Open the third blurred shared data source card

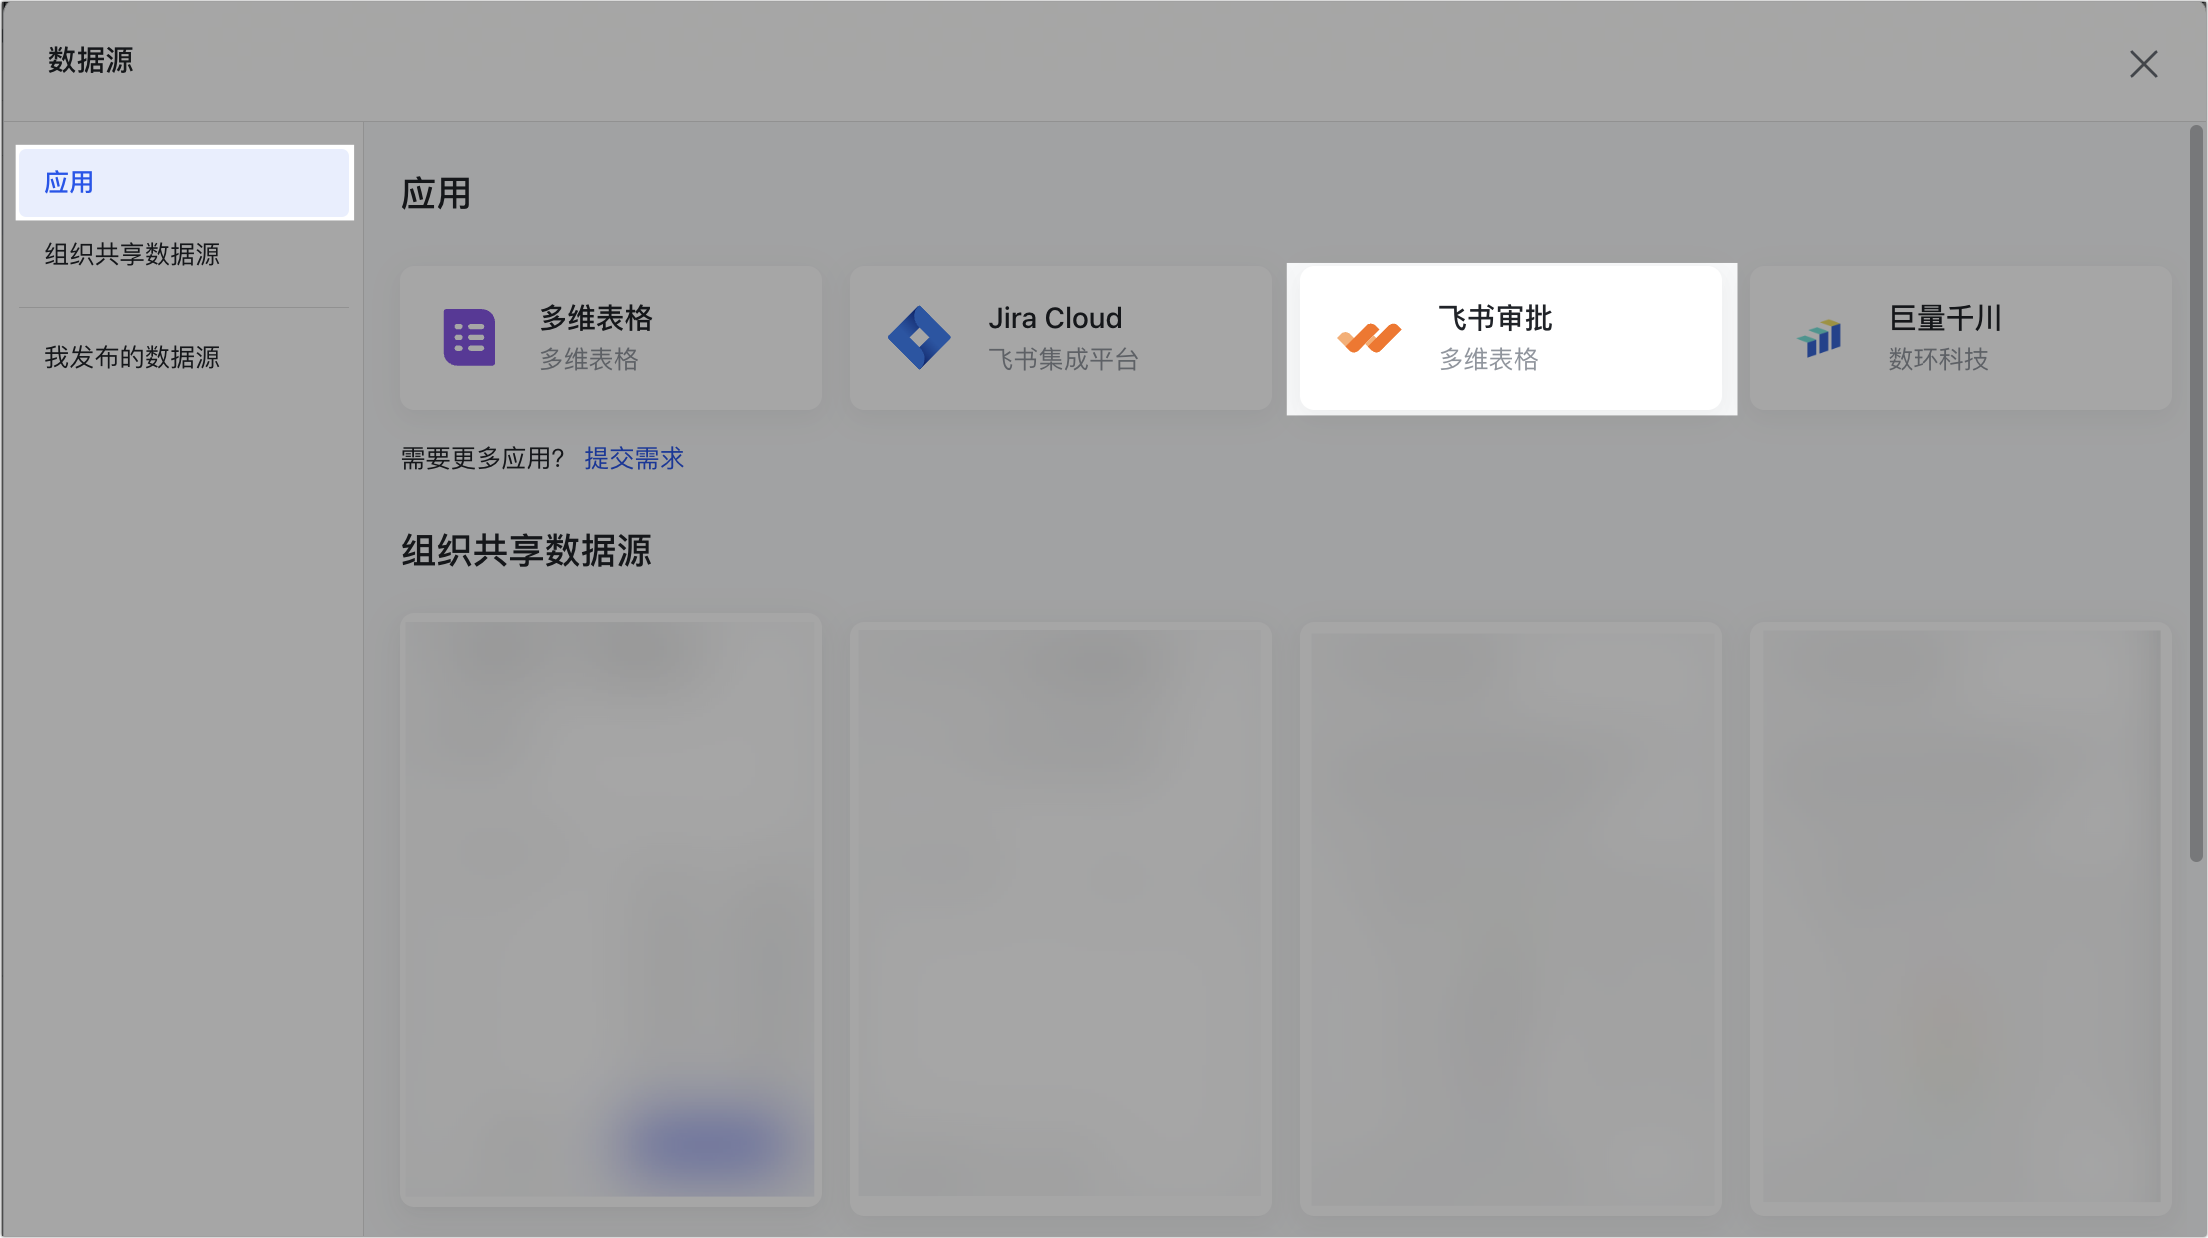pyautogui.click(x=1511, y=918)
